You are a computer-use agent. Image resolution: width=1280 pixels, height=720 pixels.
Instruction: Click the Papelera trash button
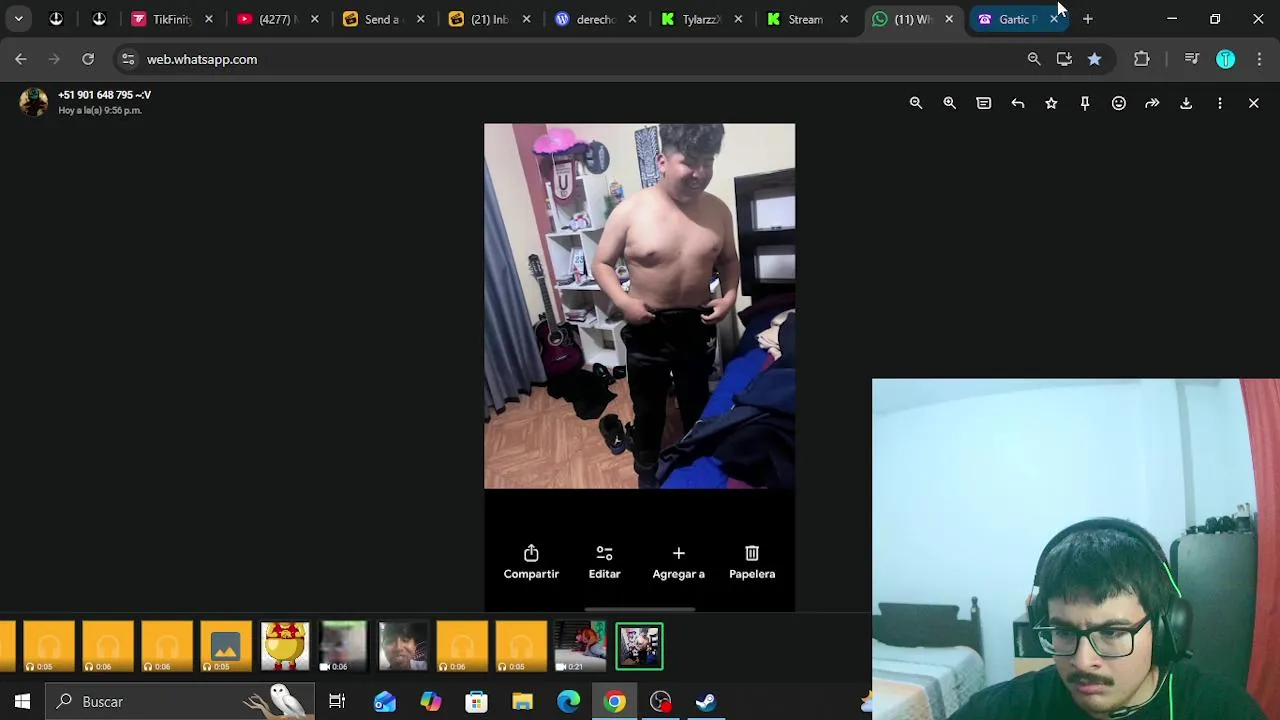pyautogui.click(x=752, y=562)
